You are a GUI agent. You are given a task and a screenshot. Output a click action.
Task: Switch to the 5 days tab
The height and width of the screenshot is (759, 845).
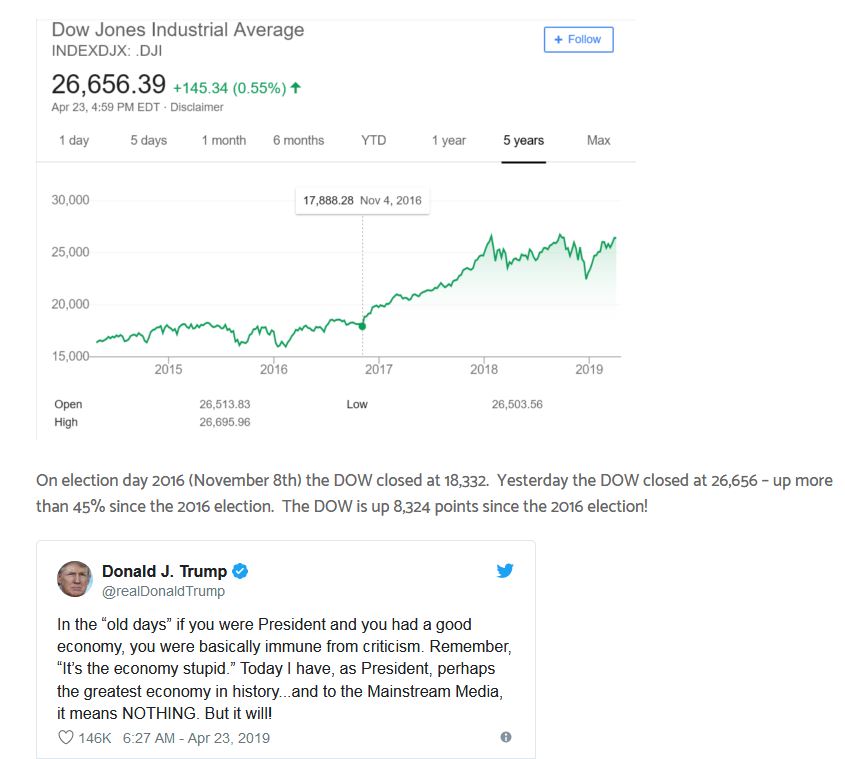(x=149, y=140)
